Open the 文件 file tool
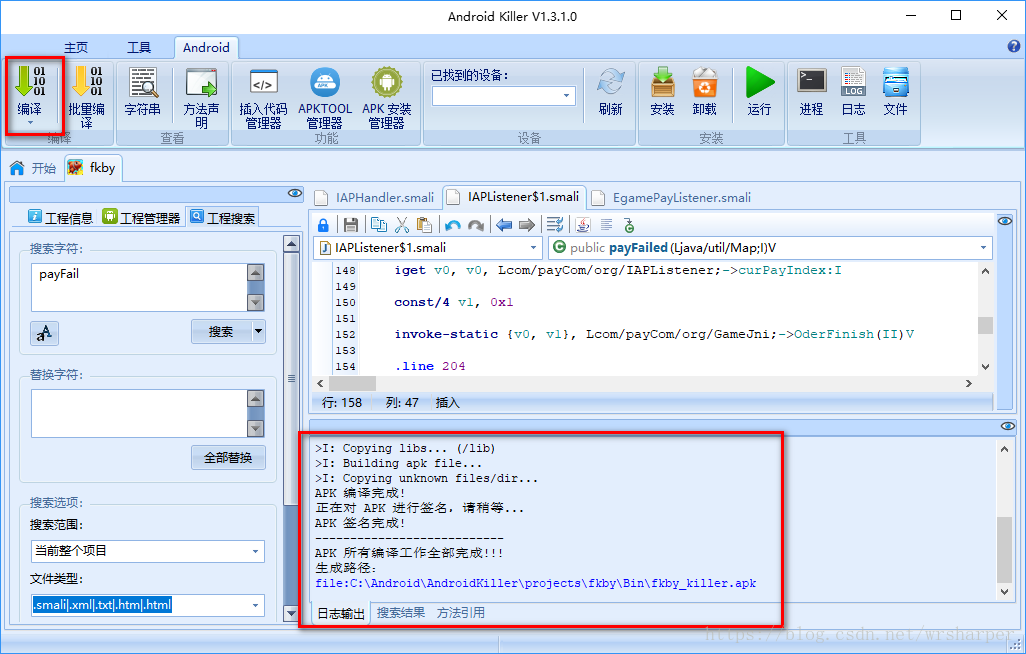1026x654 pixels. [895, 92]
